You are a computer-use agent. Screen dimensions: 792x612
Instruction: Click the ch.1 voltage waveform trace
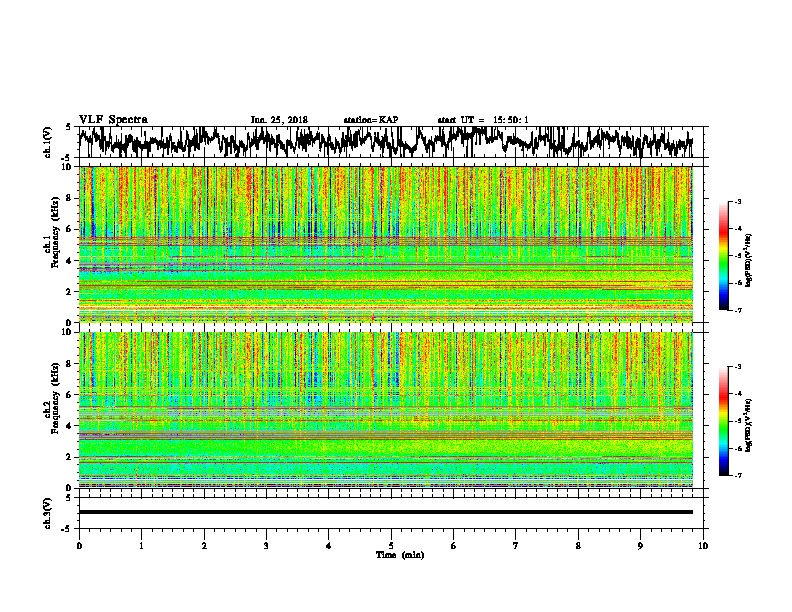click(386, 142)
